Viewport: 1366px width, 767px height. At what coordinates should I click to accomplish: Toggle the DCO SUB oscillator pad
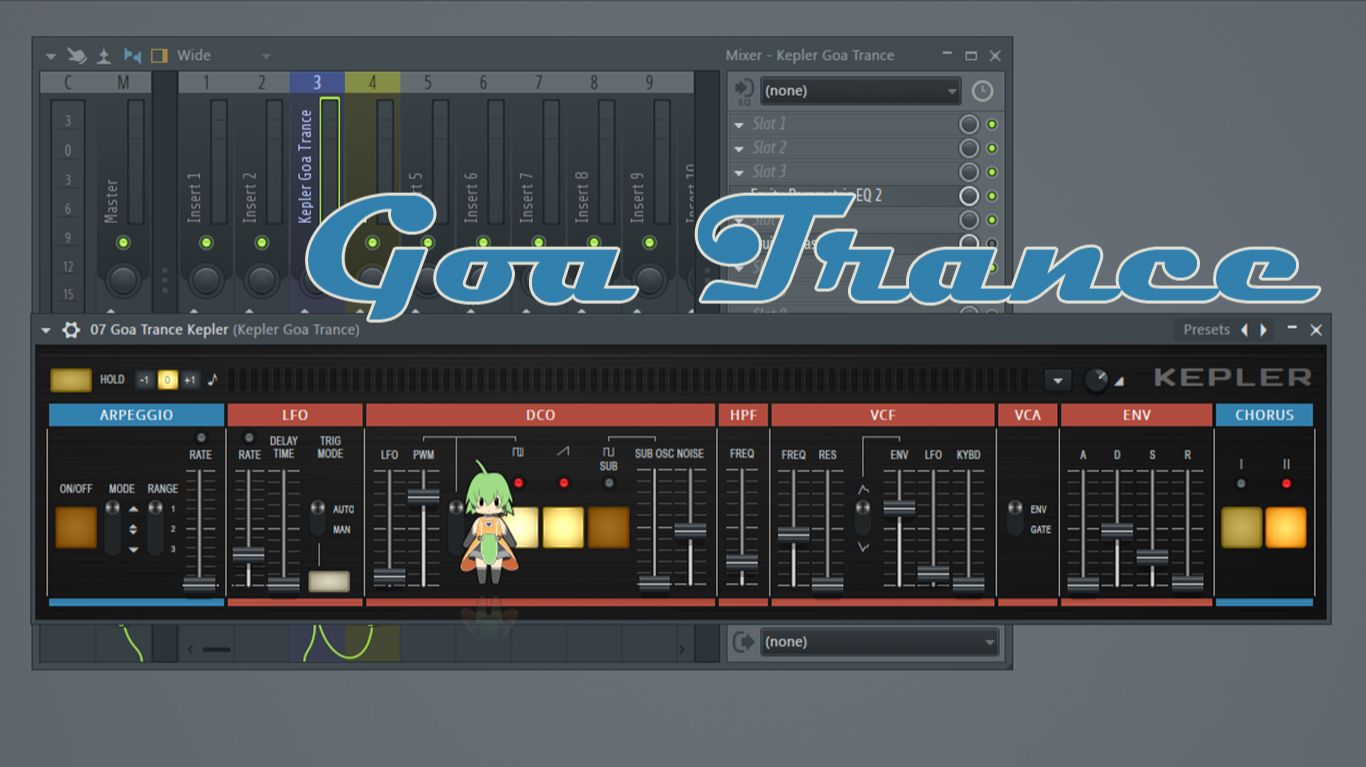(x=608, y=527)
